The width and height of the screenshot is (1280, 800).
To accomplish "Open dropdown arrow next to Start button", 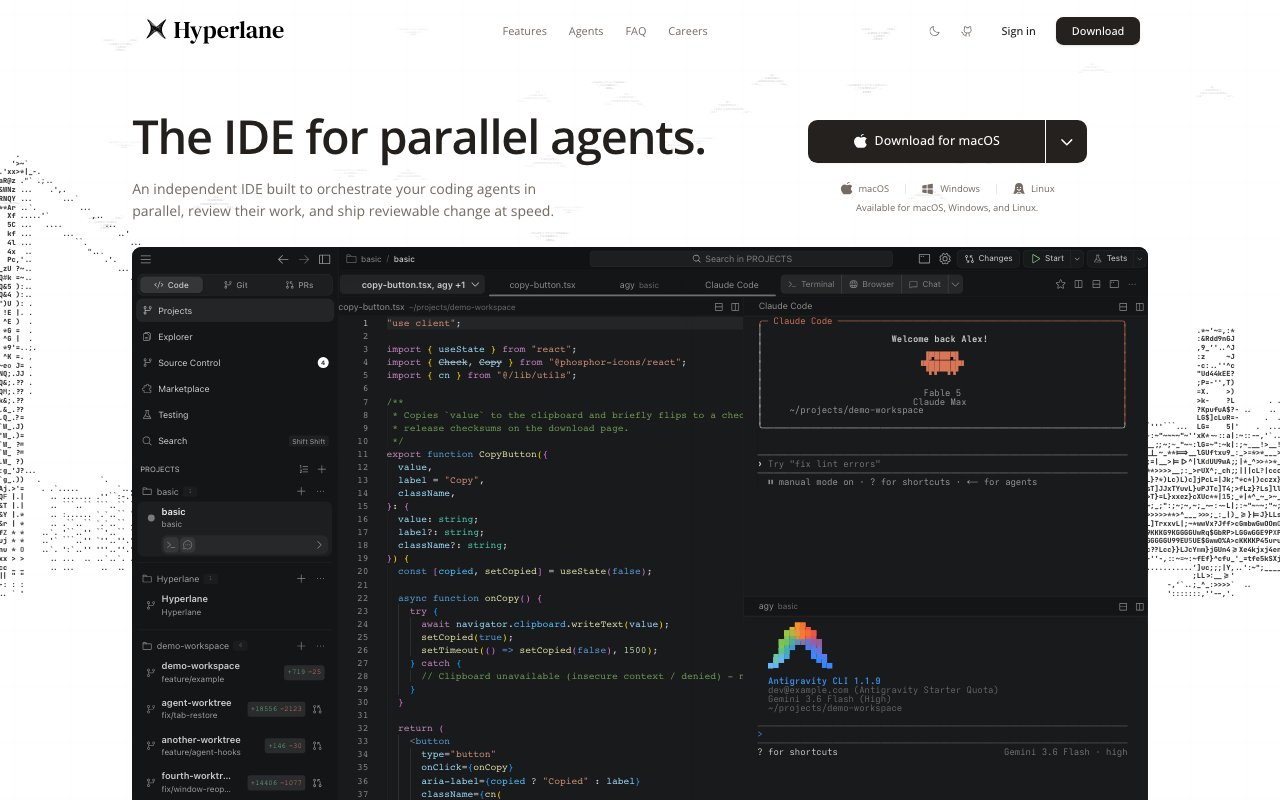I will point(1077,259).
